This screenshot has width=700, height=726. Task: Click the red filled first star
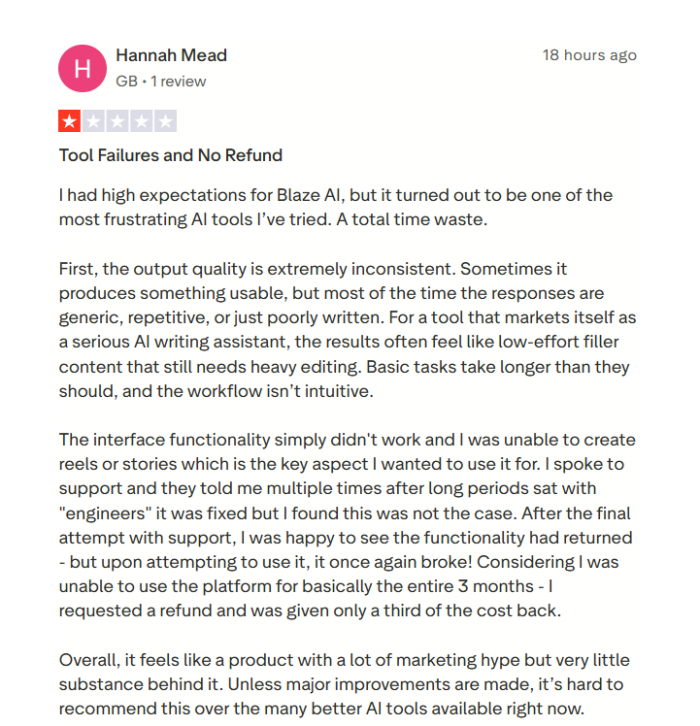pyautogui.click(x=70, y=122)
